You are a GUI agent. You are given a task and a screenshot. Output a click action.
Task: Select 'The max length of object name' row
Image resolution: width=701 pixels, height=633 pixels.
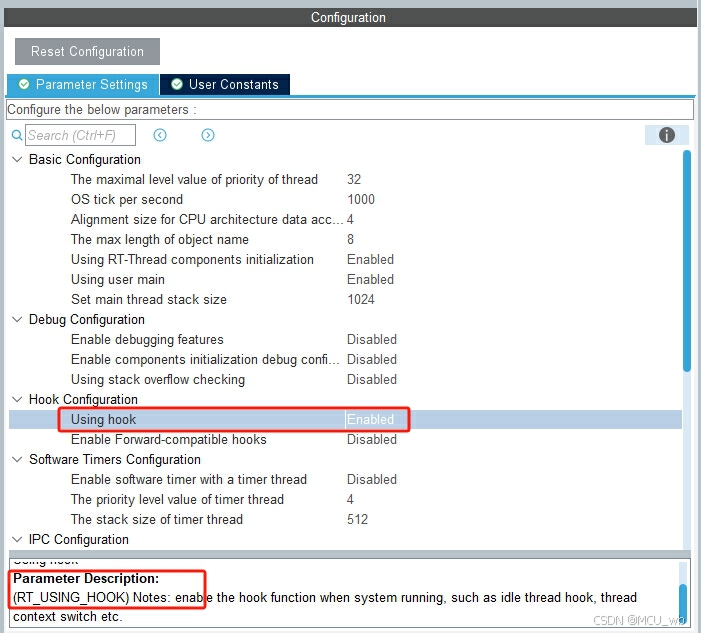coord(160,240)
